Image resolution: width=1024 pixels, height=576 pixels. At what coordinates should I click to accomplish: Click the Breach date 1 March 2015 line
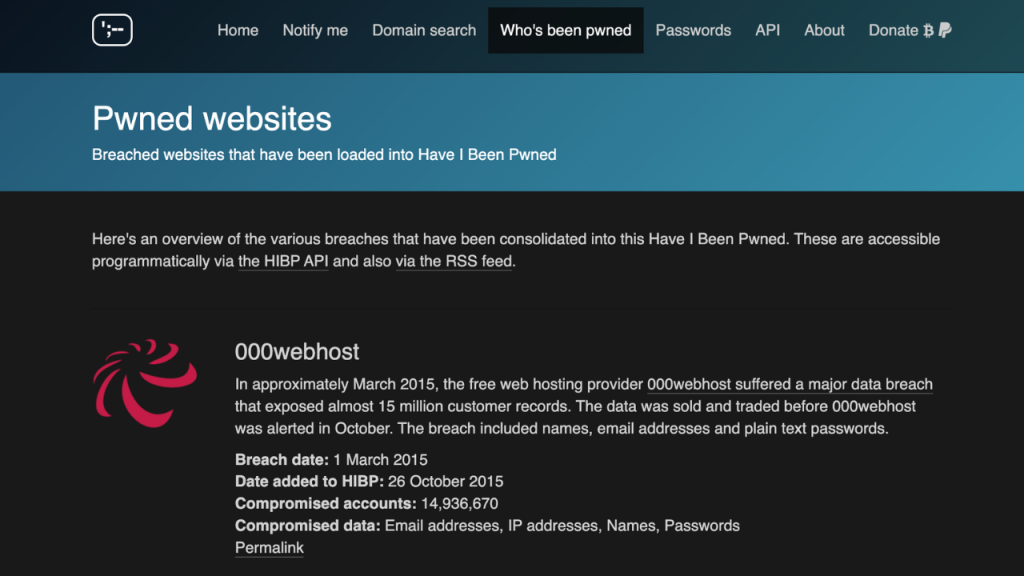point(331,460)
